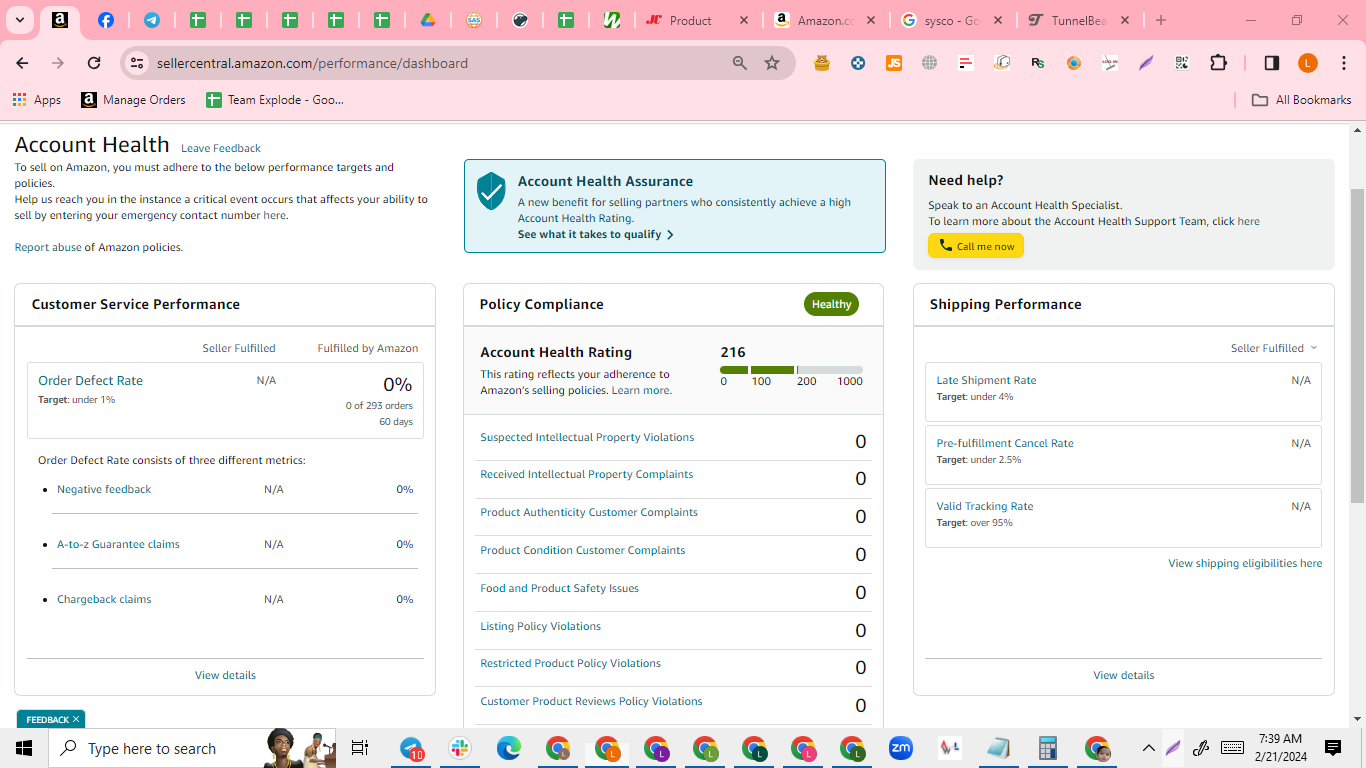Click the Report abuse link
The image size is (1366, 768).
coord(48,247)
